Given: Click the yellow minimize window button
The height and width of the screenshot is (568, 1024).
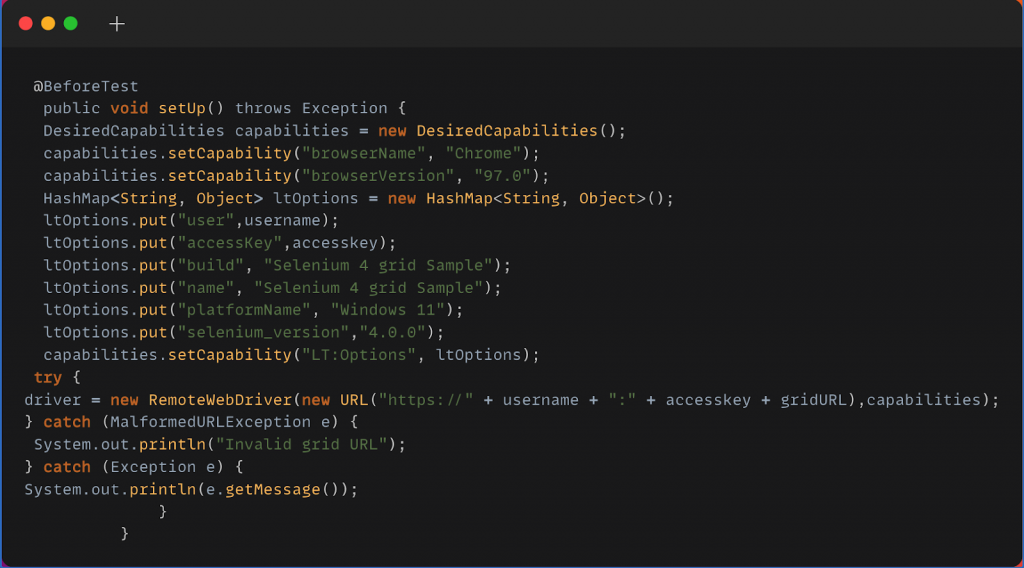Looking at the screenshot, I should [48, 23].
